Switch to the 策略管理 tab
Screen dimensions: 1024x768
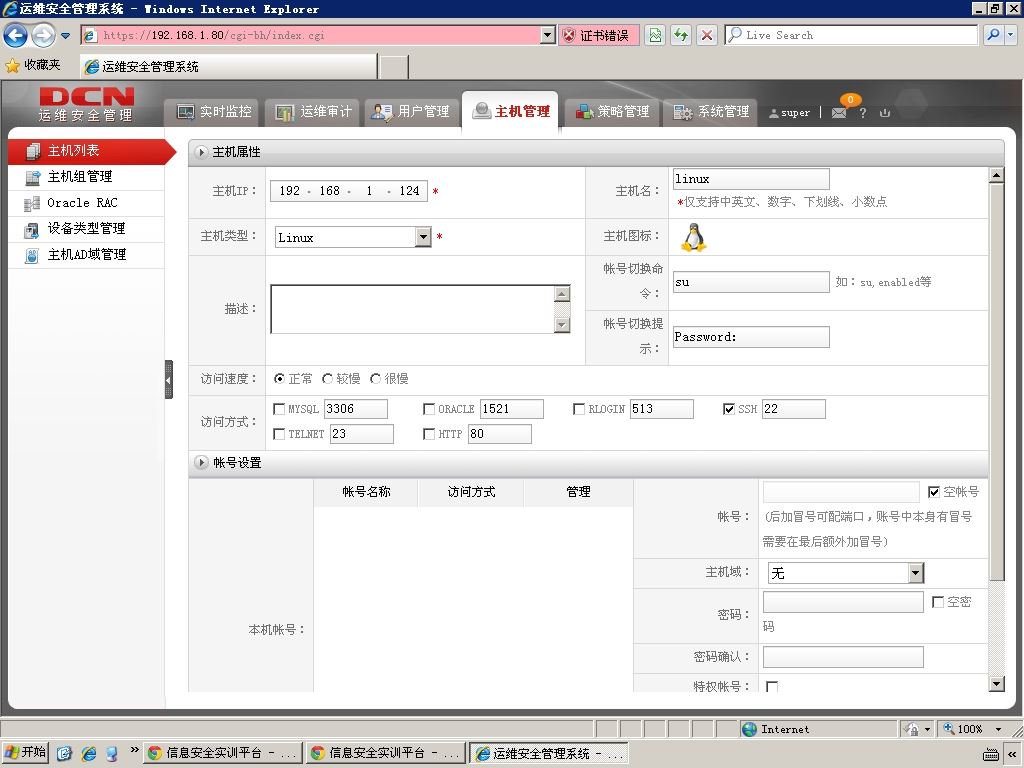(613, 112)
